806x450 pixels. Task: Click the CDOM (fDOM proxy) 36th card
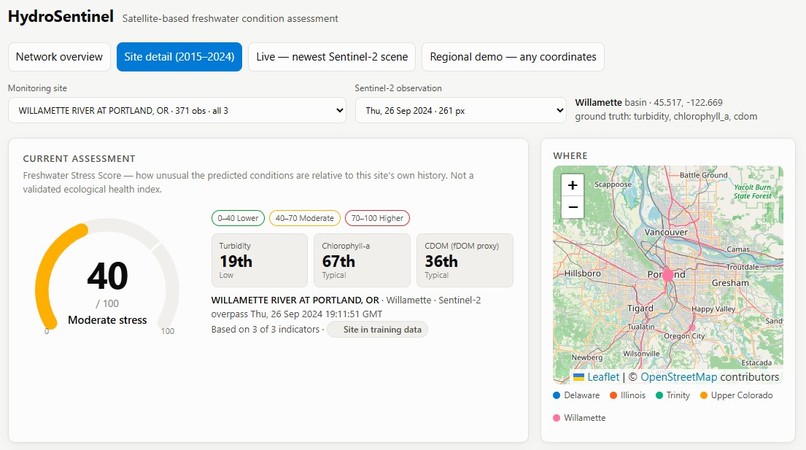(x=465, y=260)
